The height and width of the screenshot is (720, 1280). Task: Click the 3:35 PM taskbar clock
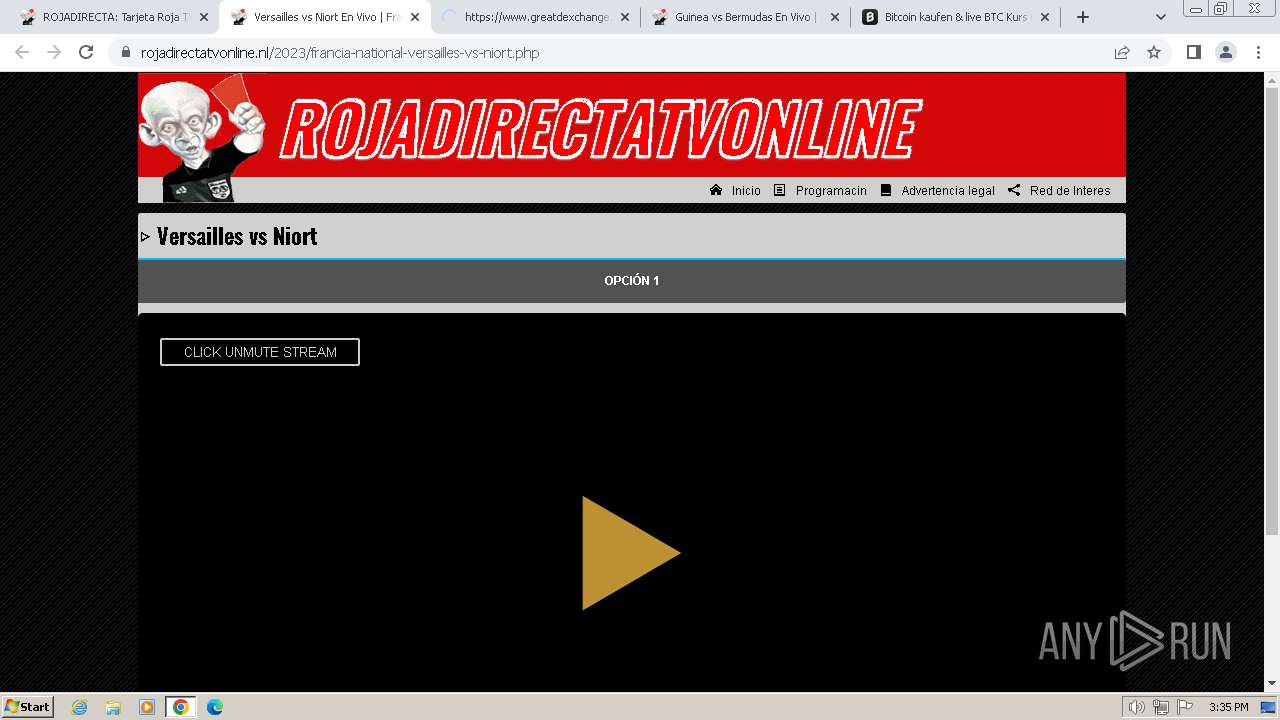[x=1229, y=707]
